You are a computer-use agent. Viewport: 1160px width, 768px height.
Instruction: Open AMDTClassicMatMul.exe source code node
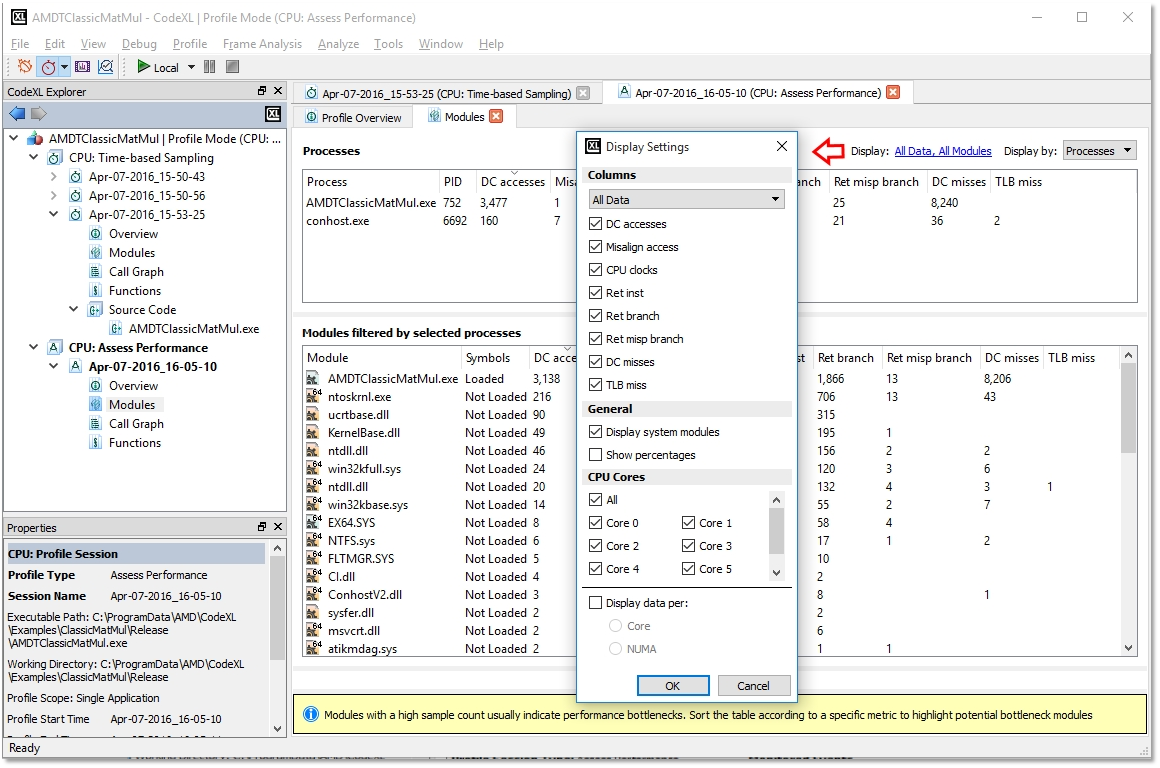(x=194, y=329)
